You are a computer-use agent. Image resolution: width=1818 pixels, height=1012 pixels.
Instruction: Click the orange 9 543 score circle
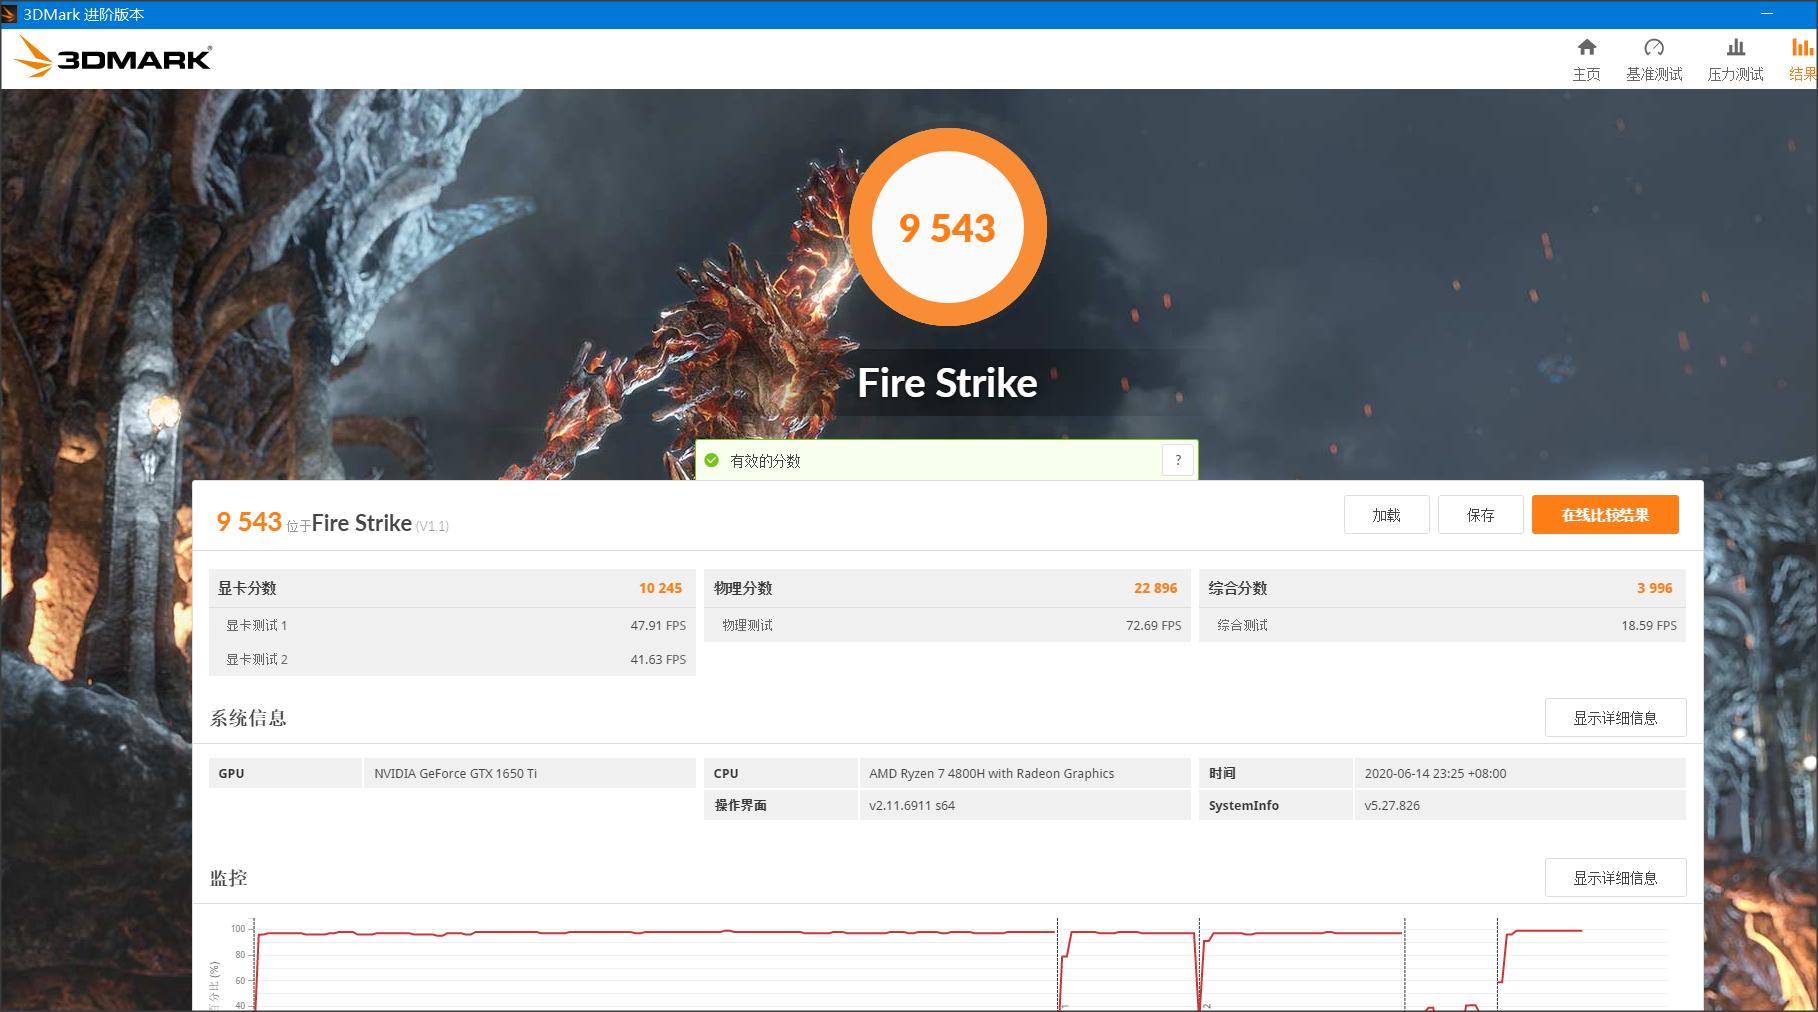pos(947,228)
